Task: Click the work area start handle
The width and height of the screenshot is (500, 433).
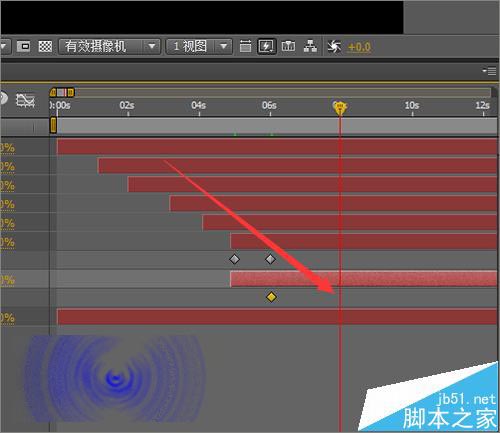Action: pyautogui.click(x=53, y=126)
